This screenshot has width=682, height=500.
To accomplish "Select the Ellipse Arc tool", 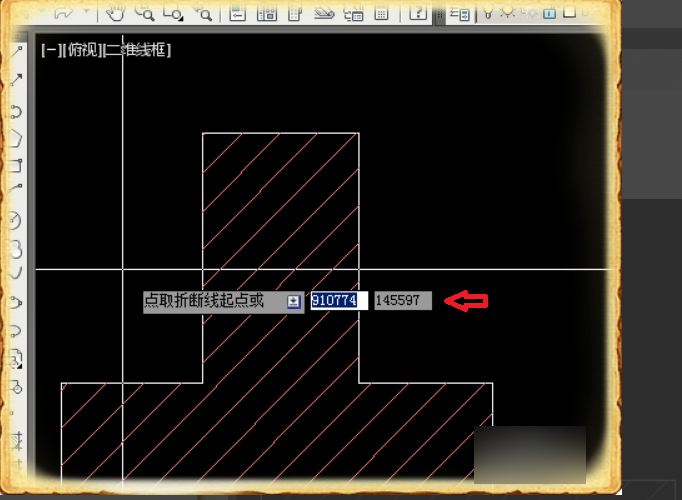I will pos(16,331).
